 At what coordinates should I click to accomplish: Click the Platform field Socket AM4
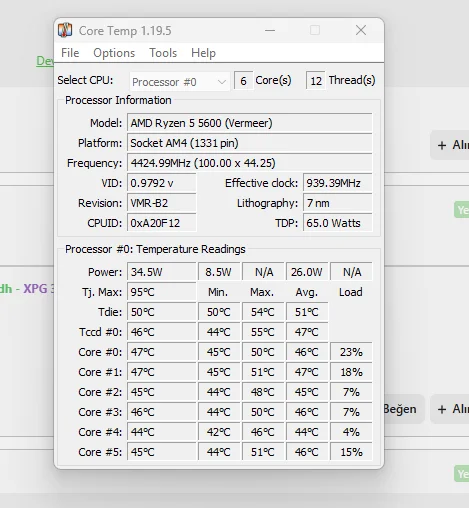[249, 143]
